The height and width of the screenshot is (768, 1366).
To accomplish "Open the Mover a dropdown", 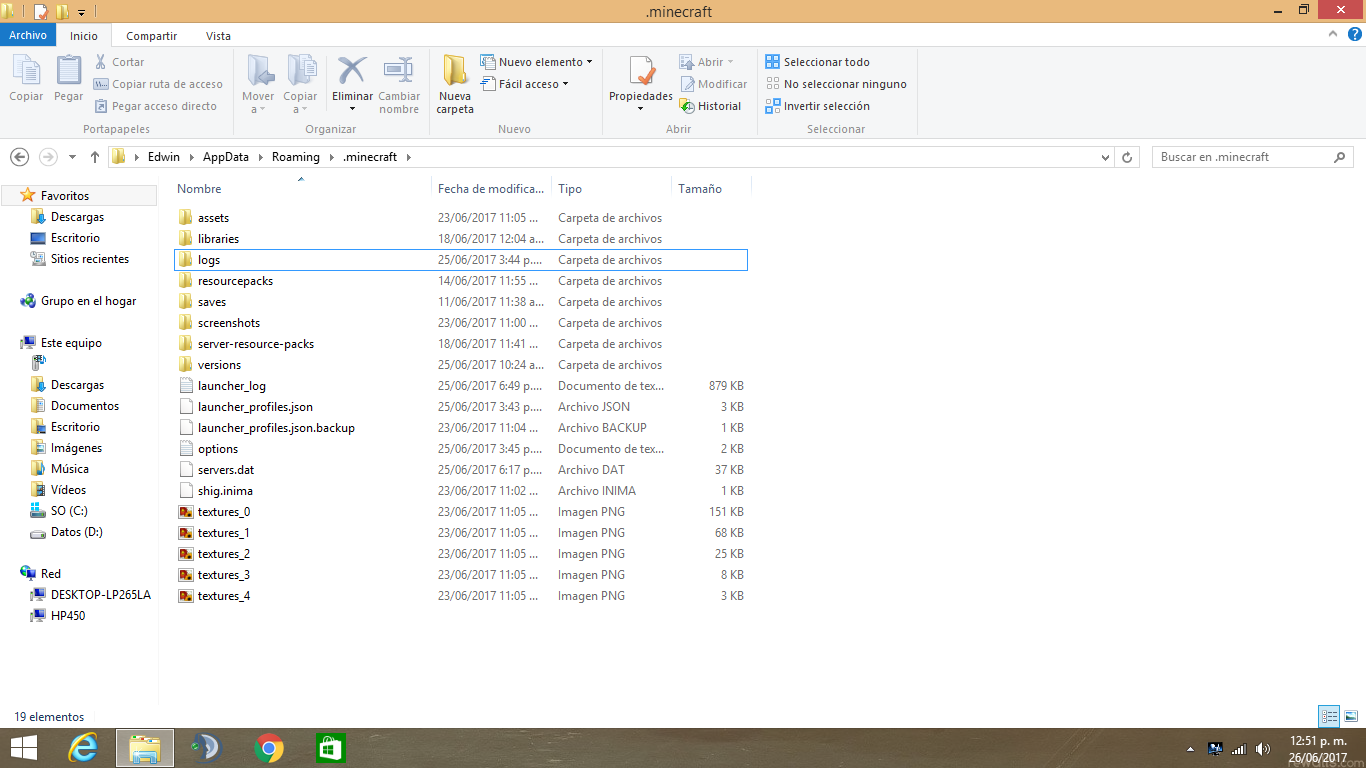I will (258, 85).
